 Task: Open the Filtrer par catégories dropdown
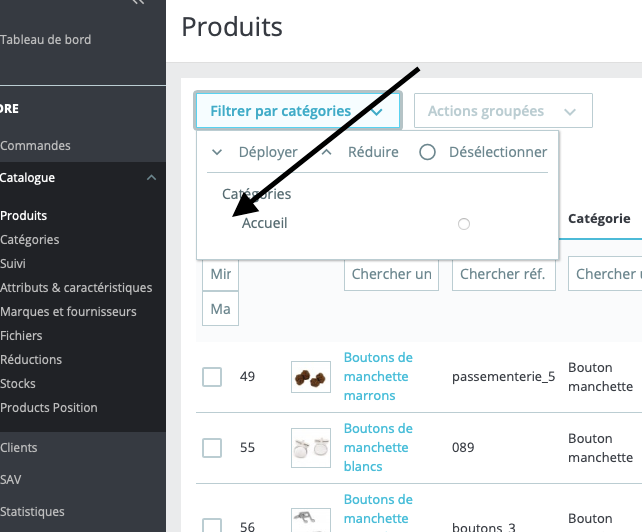(297, 111)
